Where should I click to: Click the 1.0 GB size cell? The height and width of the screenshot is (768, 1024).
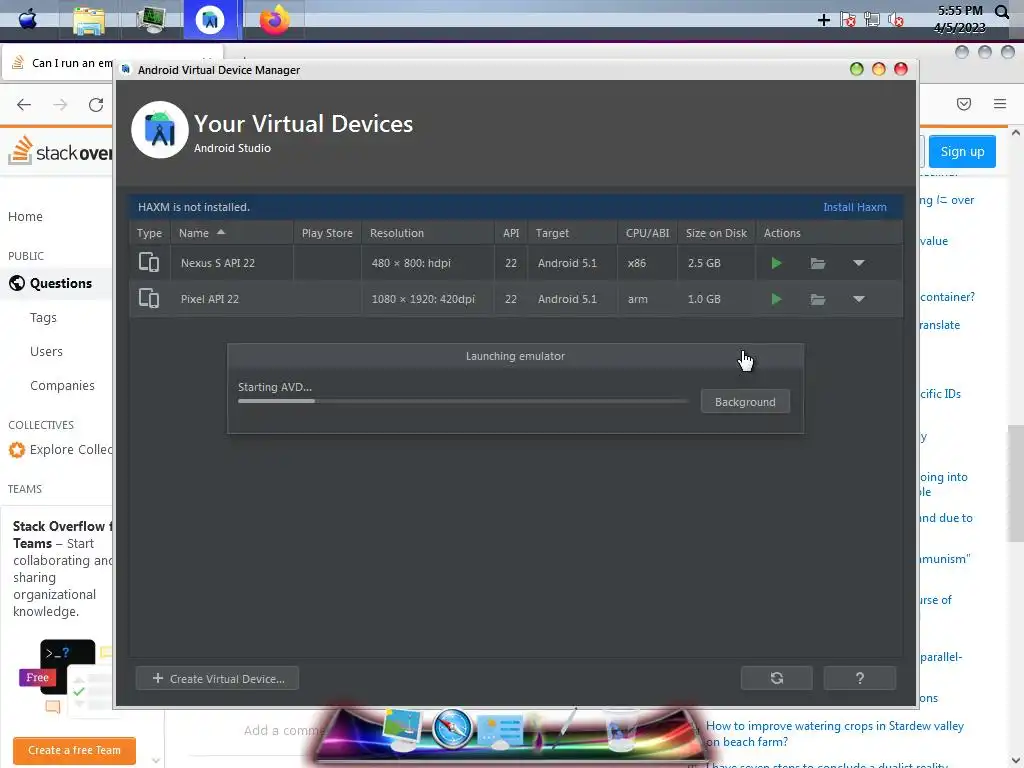(716, 299)
